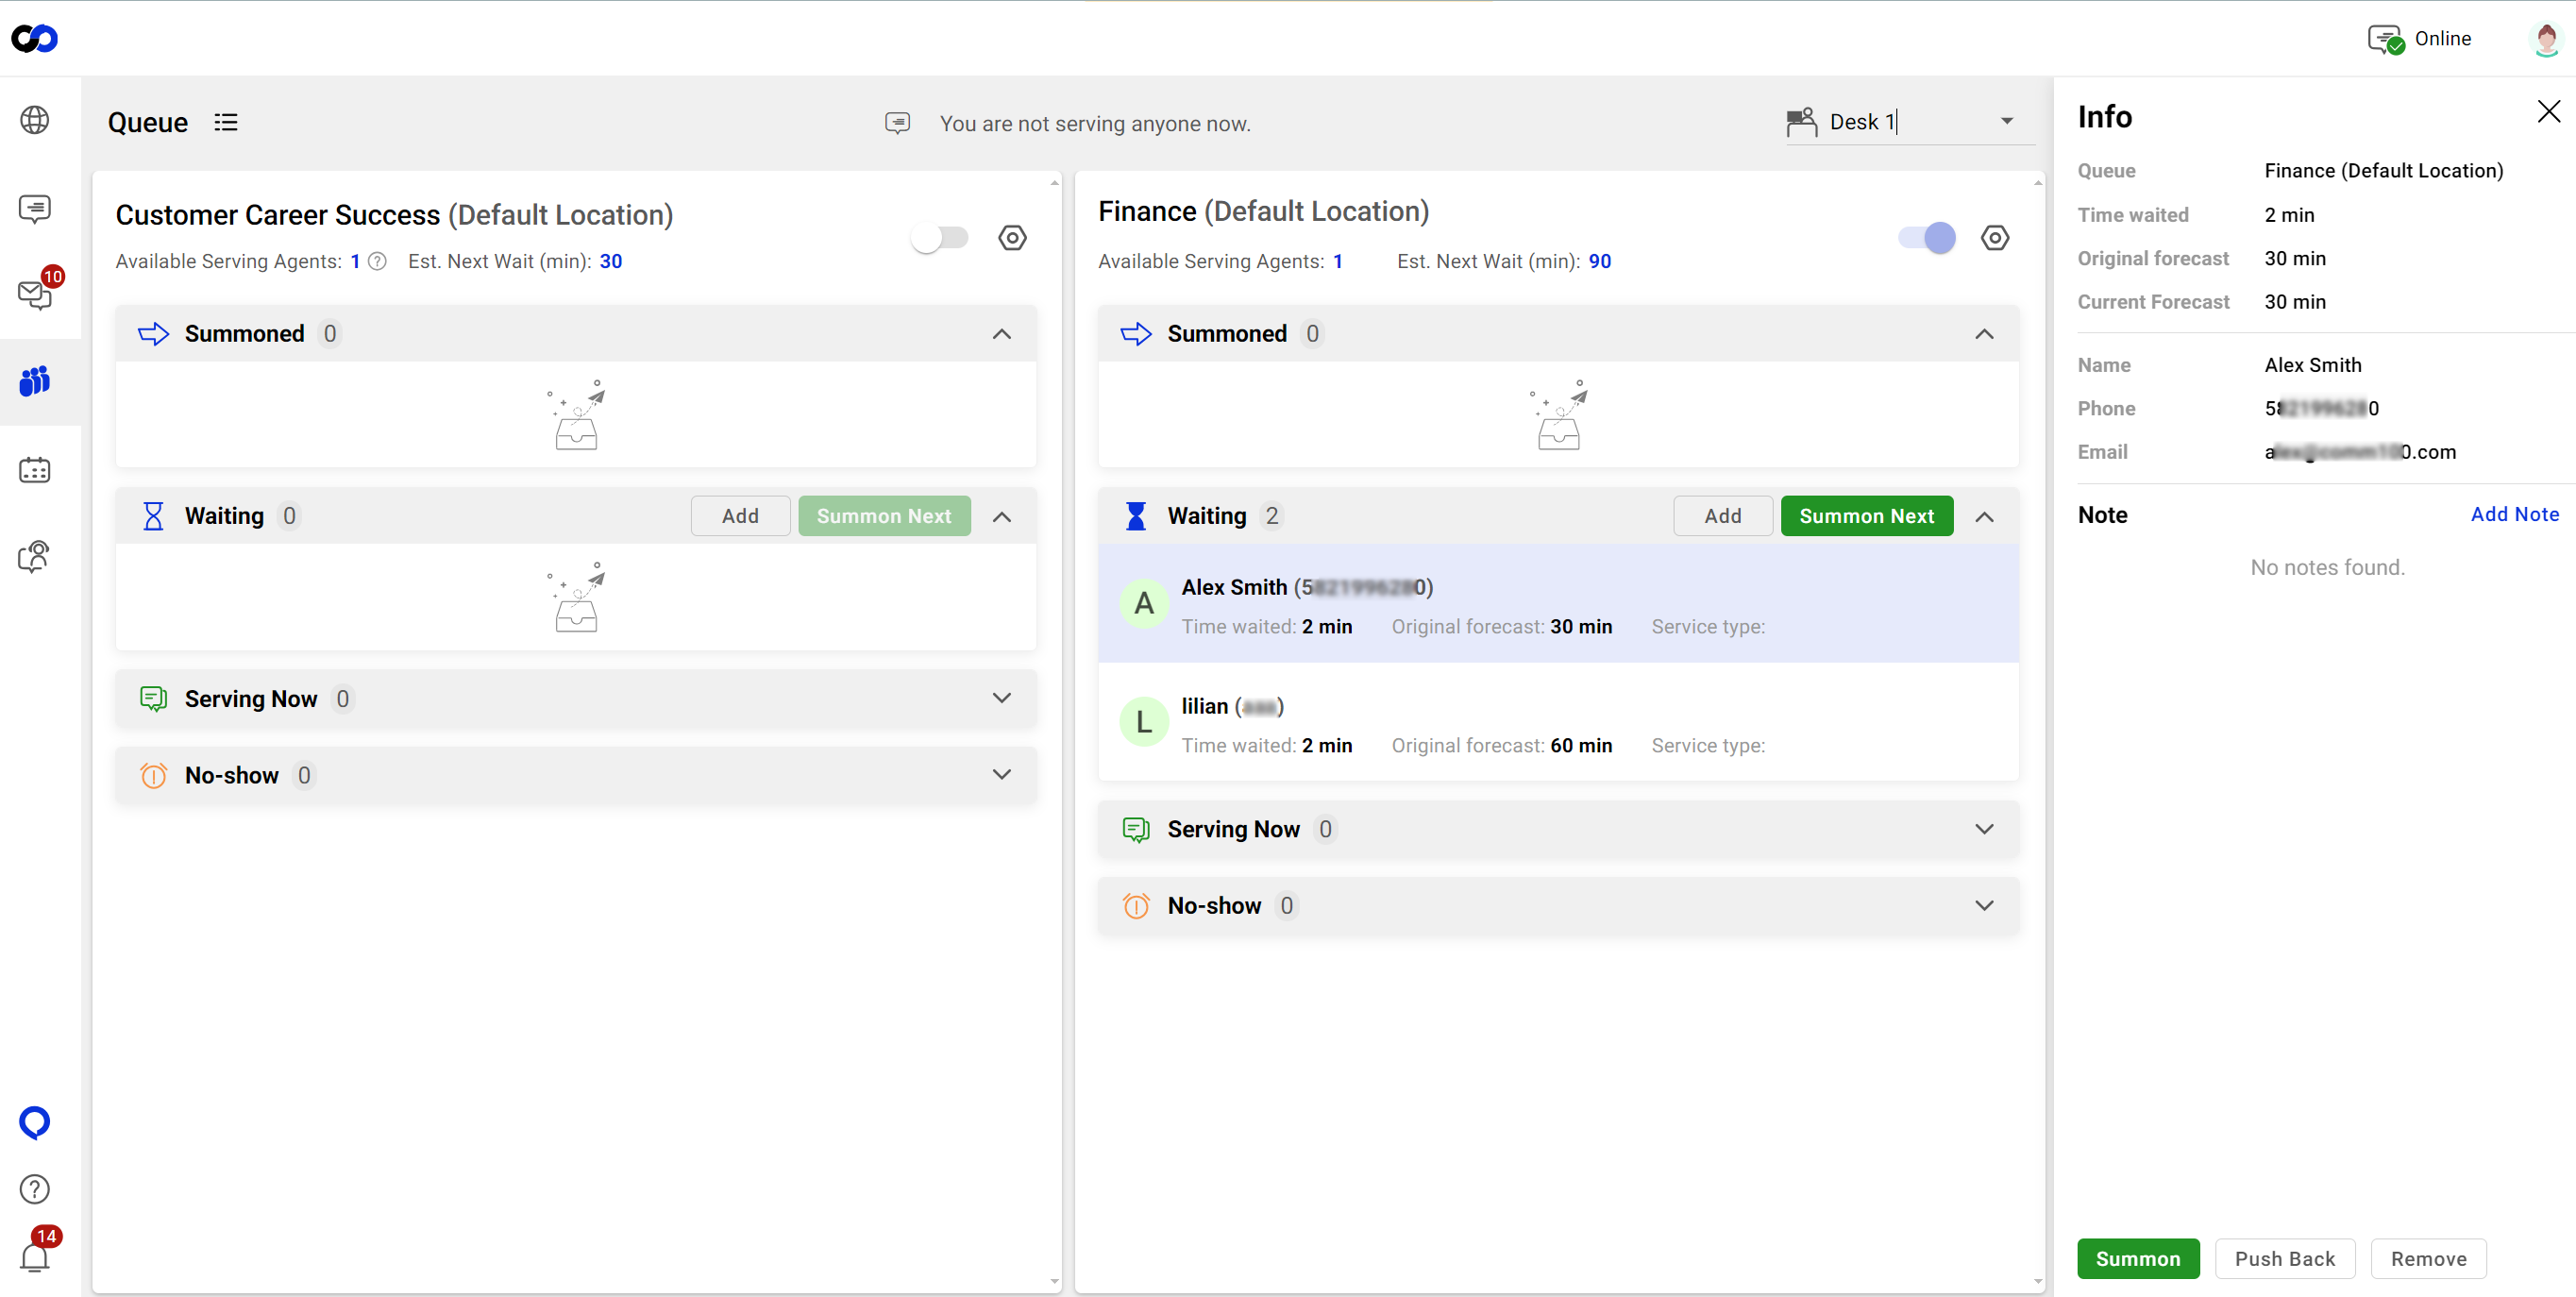Click Add in Customer Career Success Waiting
Viewport: 2576px width, 1297px height.
(741, 516)
